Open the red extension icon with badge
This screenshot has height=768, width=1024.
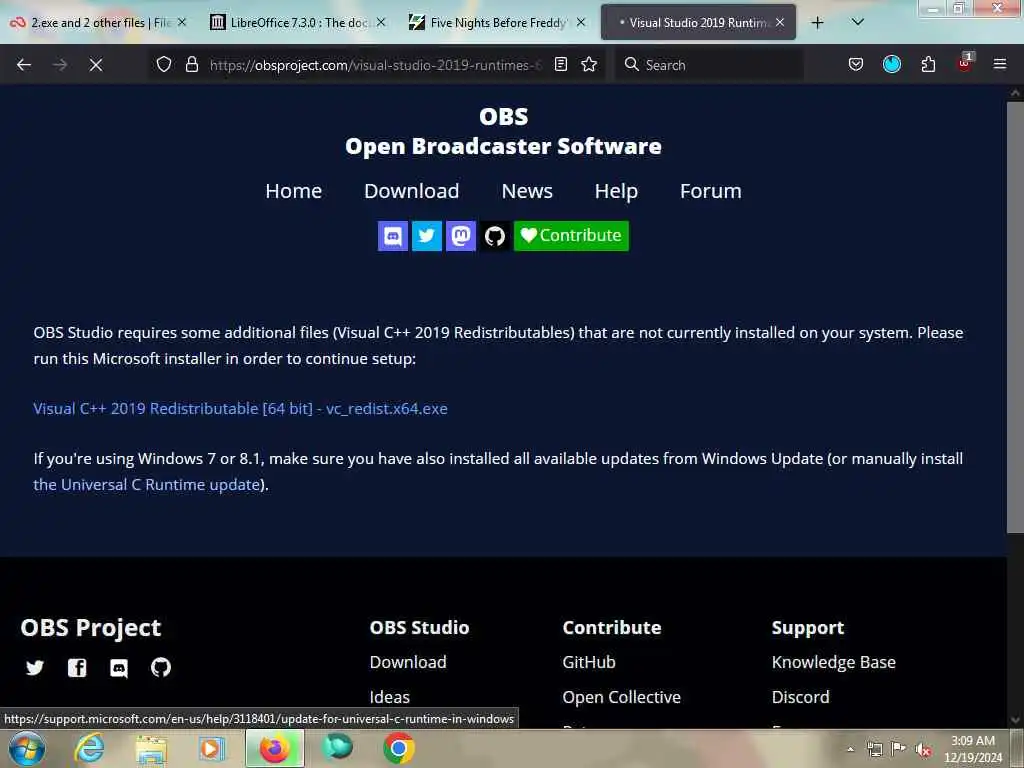[x=965, y=63]
